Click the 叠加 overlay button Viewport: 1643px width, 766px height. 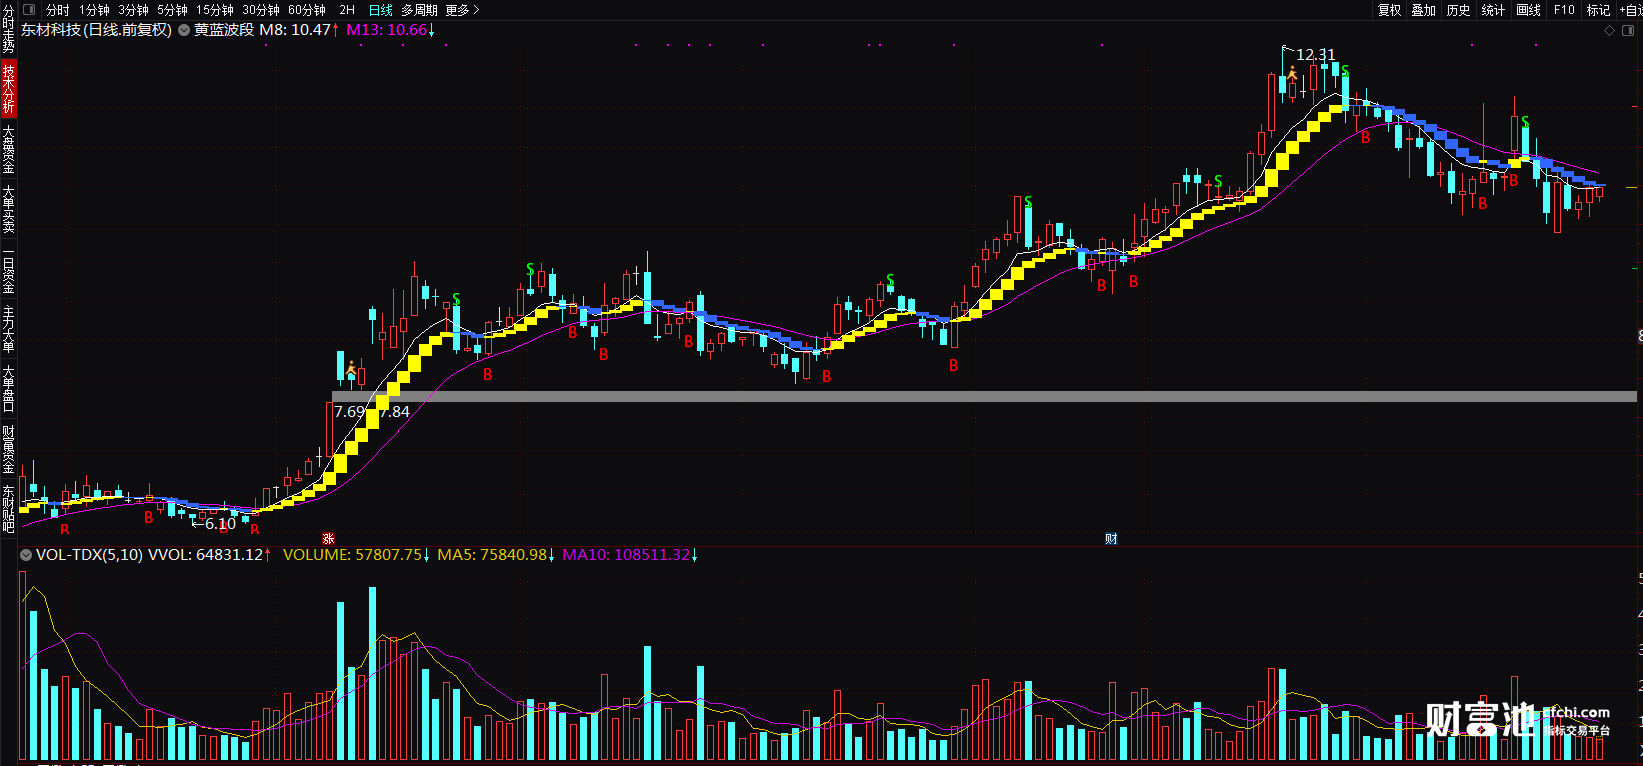tap(1424, 10)
